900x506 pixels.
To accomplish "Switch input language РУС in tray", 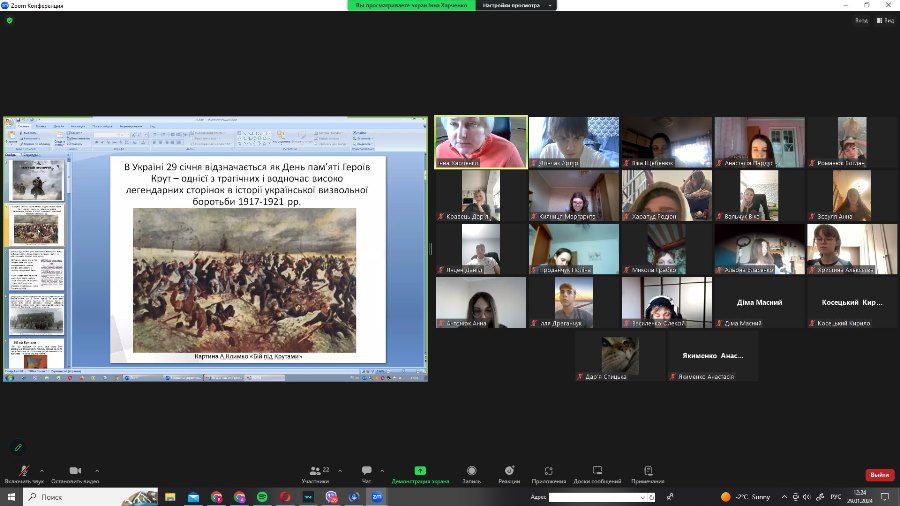I will coord(836,497).
